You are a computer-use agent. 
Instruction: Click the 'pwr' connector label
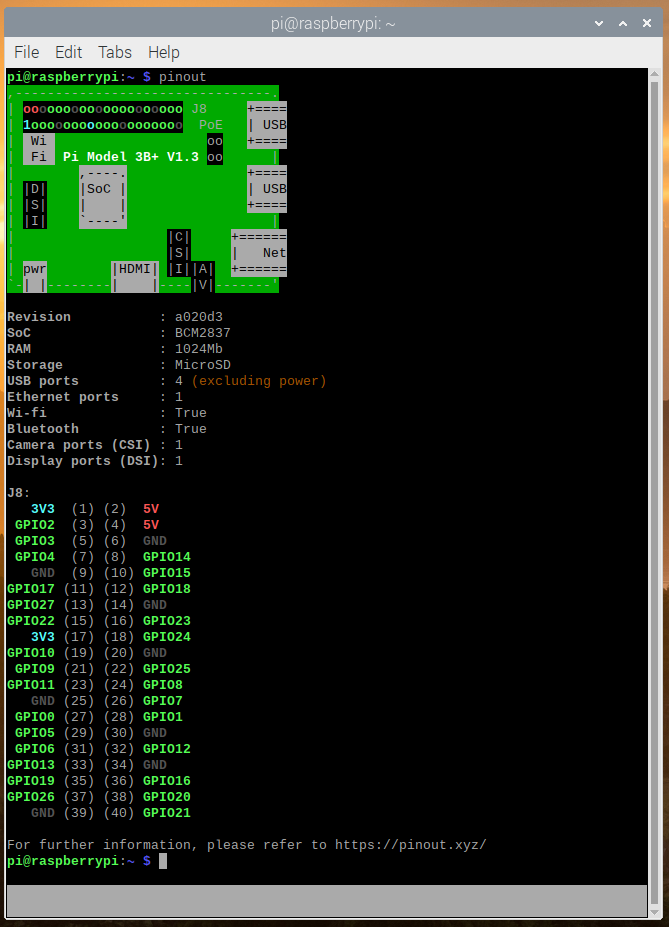[x=35, y=269]
